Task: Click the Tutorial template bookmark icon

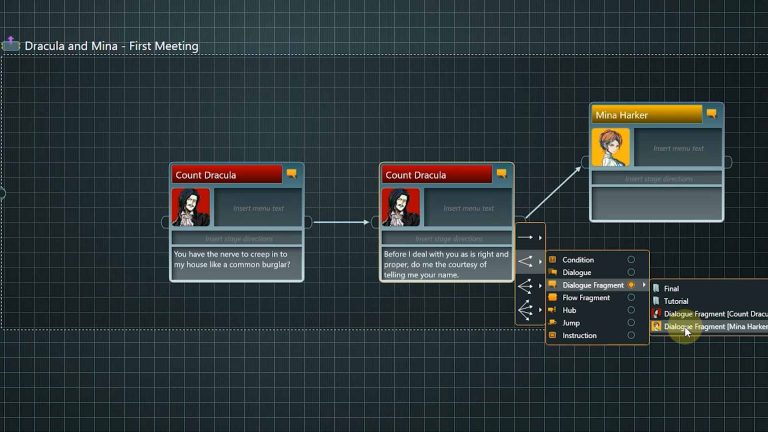Action: point(656,301)
